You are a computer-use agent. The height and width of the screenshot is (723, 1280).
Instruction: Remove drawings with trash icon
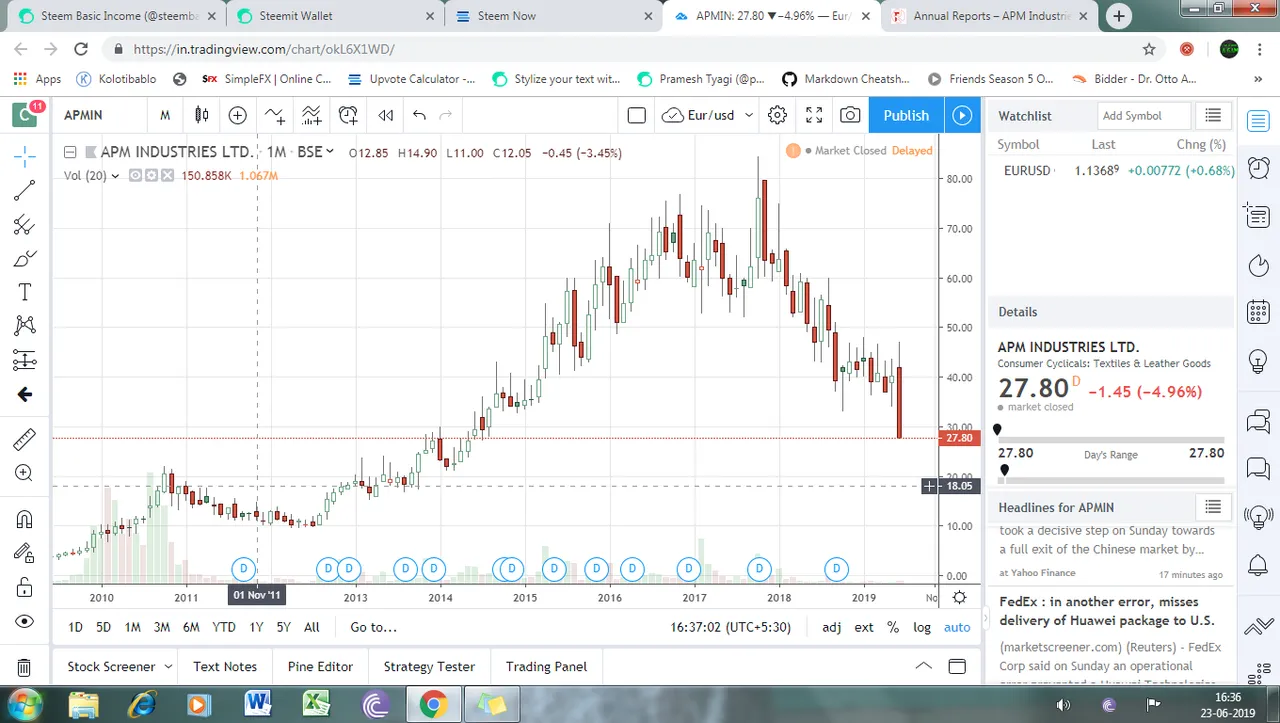(x=25, y=667)
